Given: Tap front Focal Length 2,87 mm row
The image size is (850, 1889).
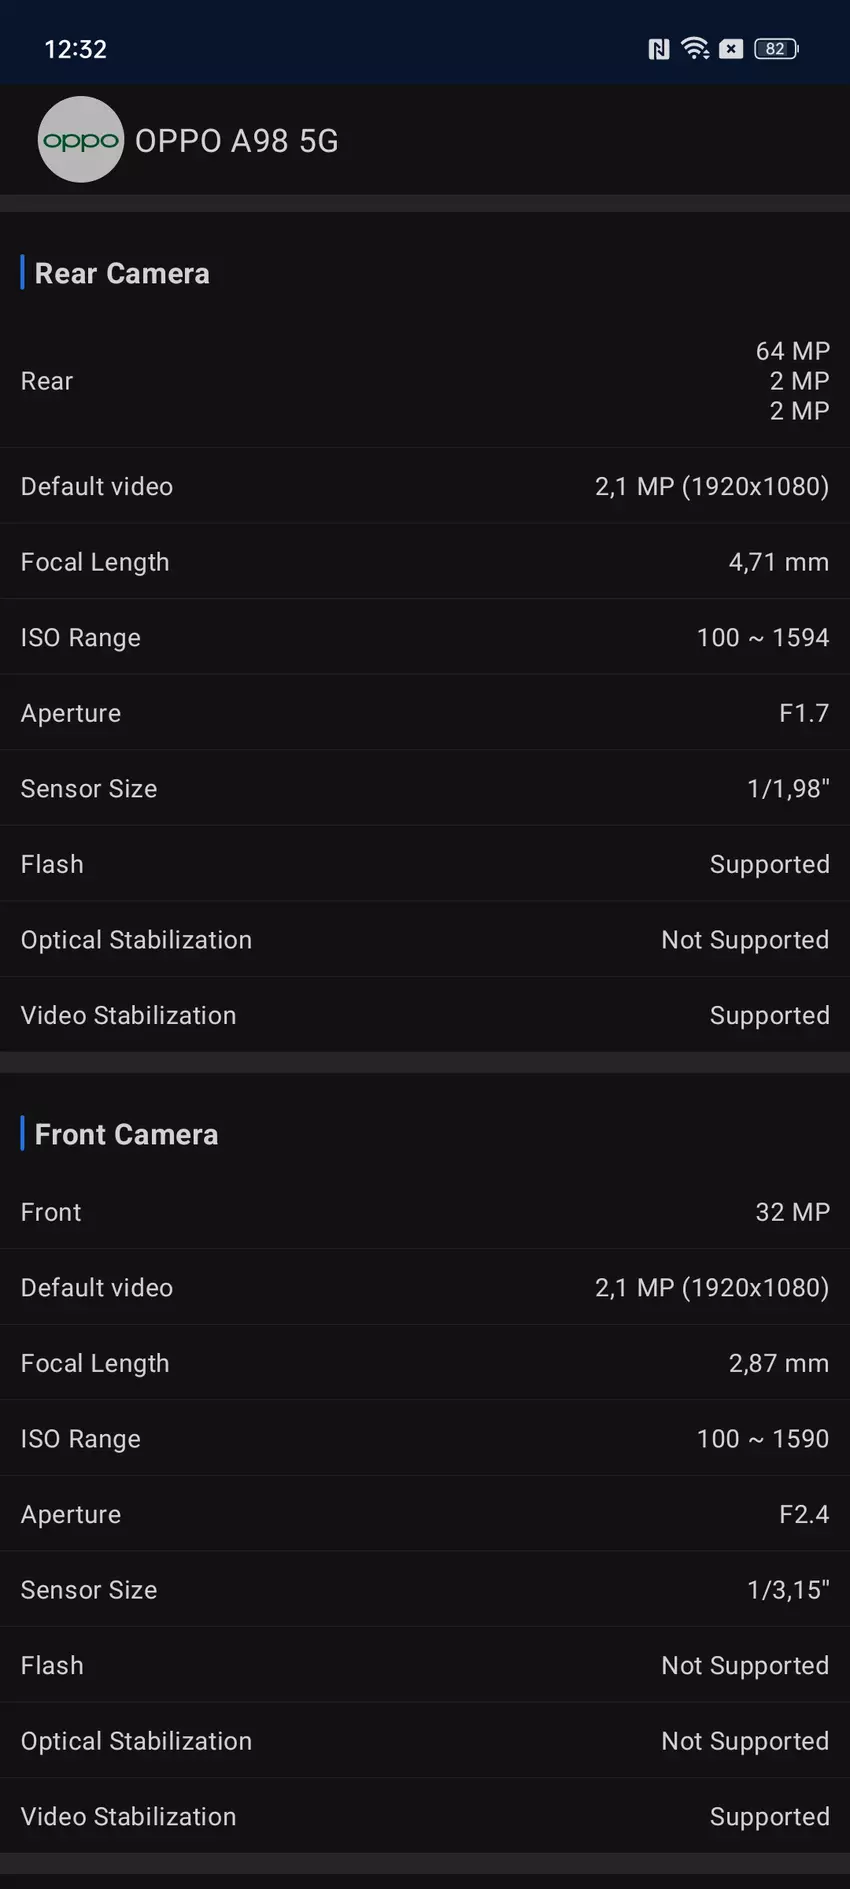Looking at the screenshot, I should pyautogui.click(x=425, y=1363).
